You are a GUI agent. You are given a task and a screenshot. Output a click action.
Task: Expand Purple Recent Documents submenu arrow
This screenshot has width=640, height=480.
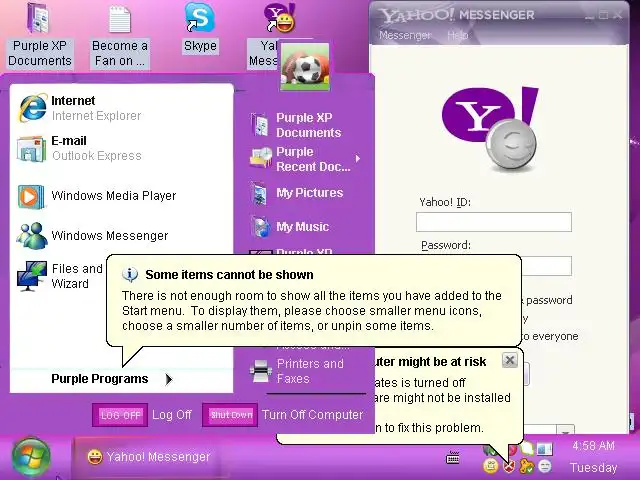click(358, 158)
